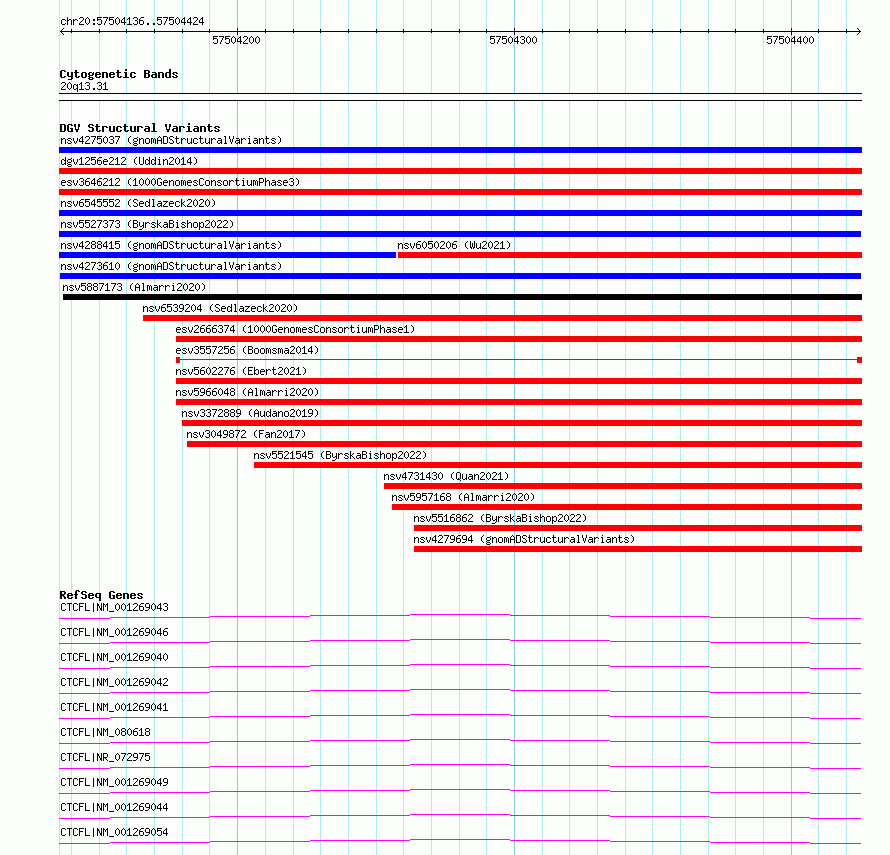
Task: Open nsv5527373 (ByrskaBishop2022) variant
Action: click(x=147, y=224)
